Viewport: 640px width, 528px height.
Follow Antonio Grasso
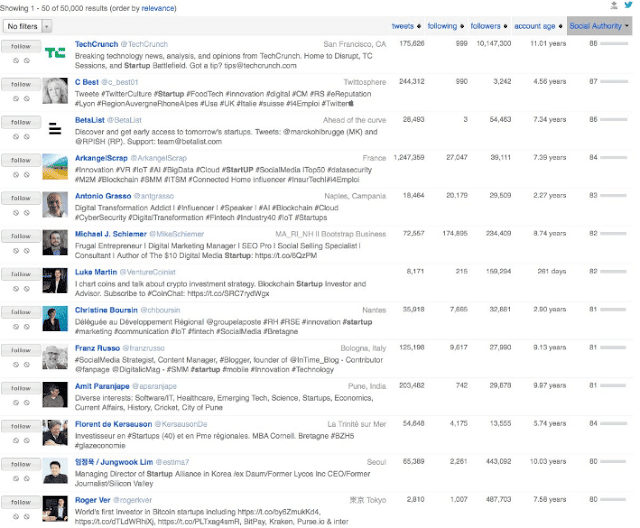click(x=21, y=198)
